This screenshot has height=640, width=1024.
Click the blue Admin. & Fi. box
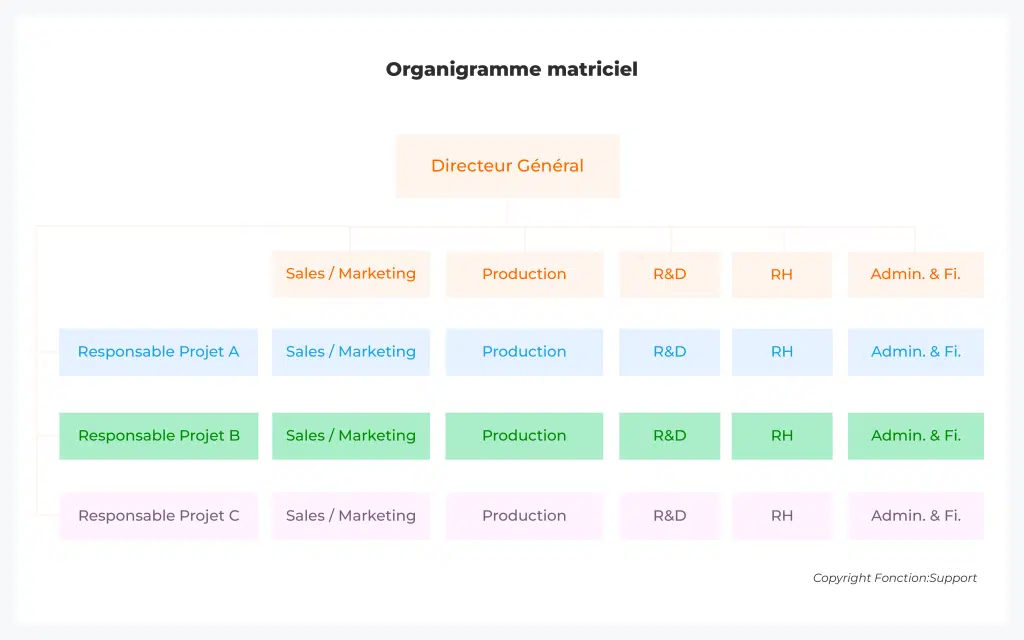tap(916, 352)
